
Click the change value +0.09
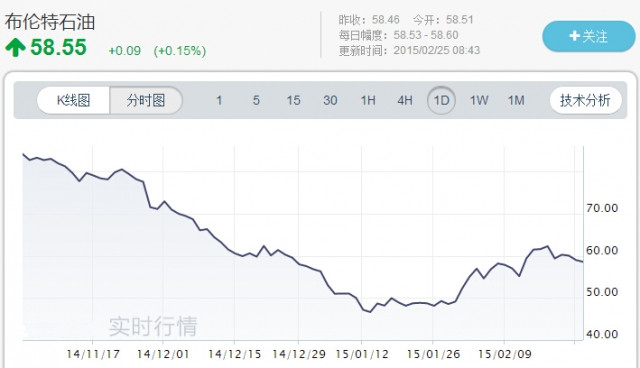point(124,51)
